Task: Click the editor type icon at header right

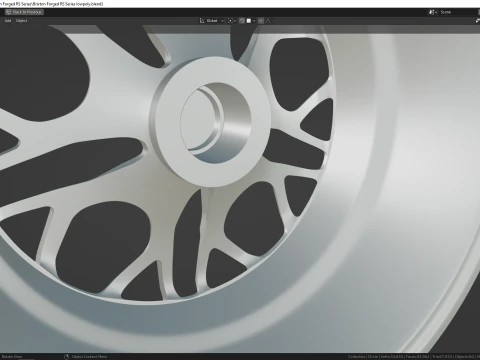Action: pos(478,21)
